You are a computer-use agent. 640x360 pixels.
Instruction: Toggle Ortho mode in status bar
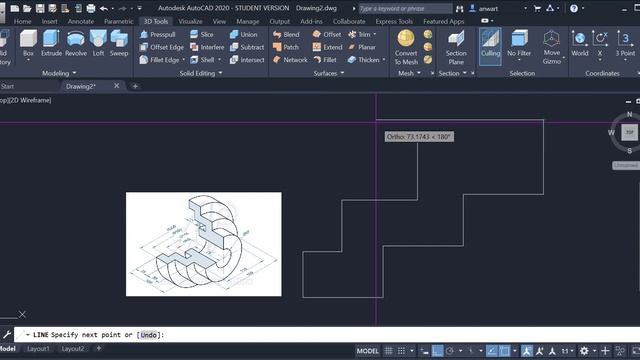click(438, 351)
